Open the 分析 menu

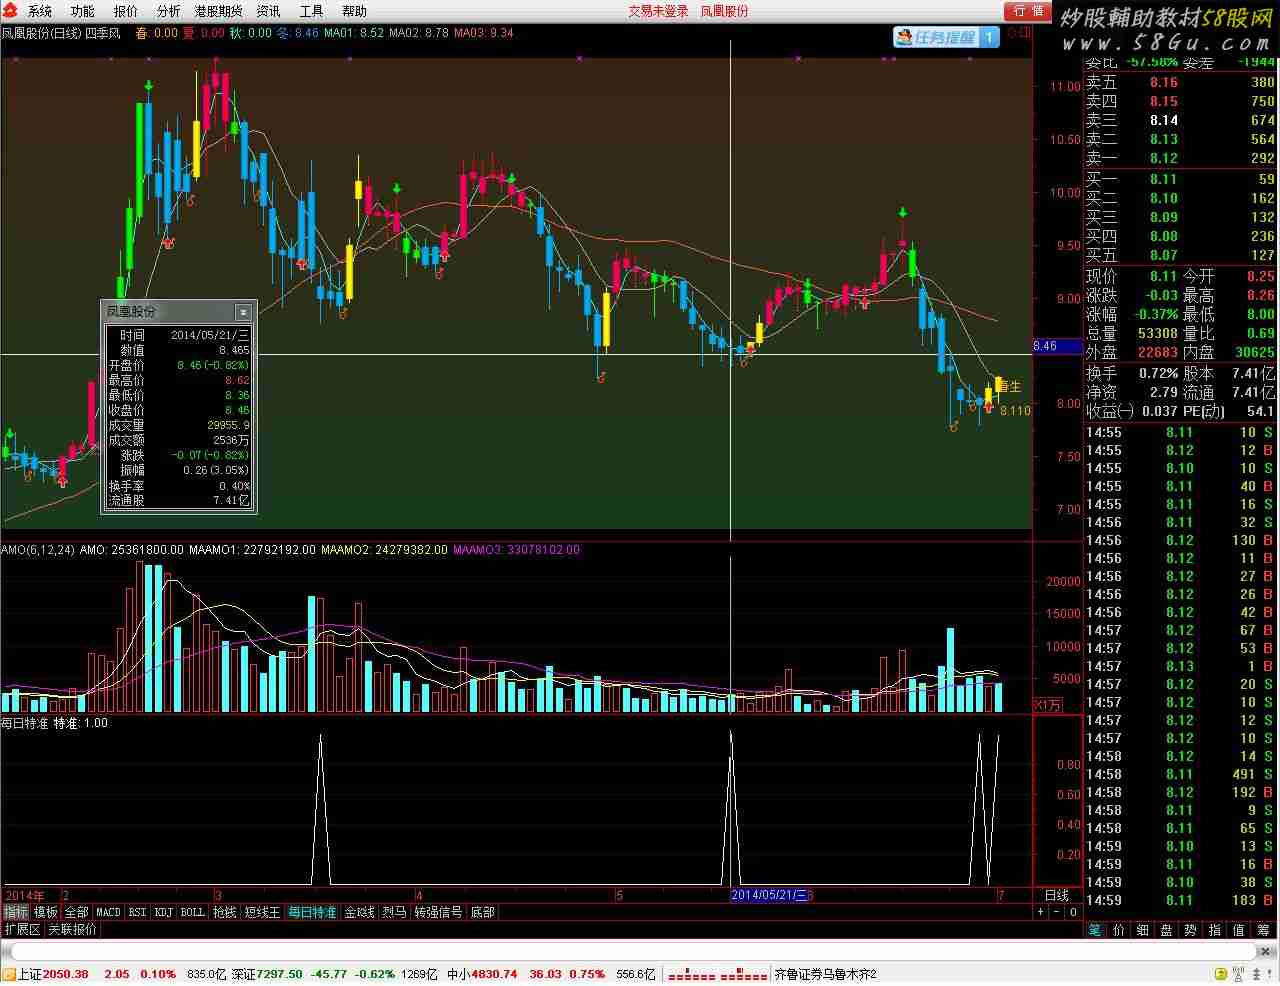168,11
